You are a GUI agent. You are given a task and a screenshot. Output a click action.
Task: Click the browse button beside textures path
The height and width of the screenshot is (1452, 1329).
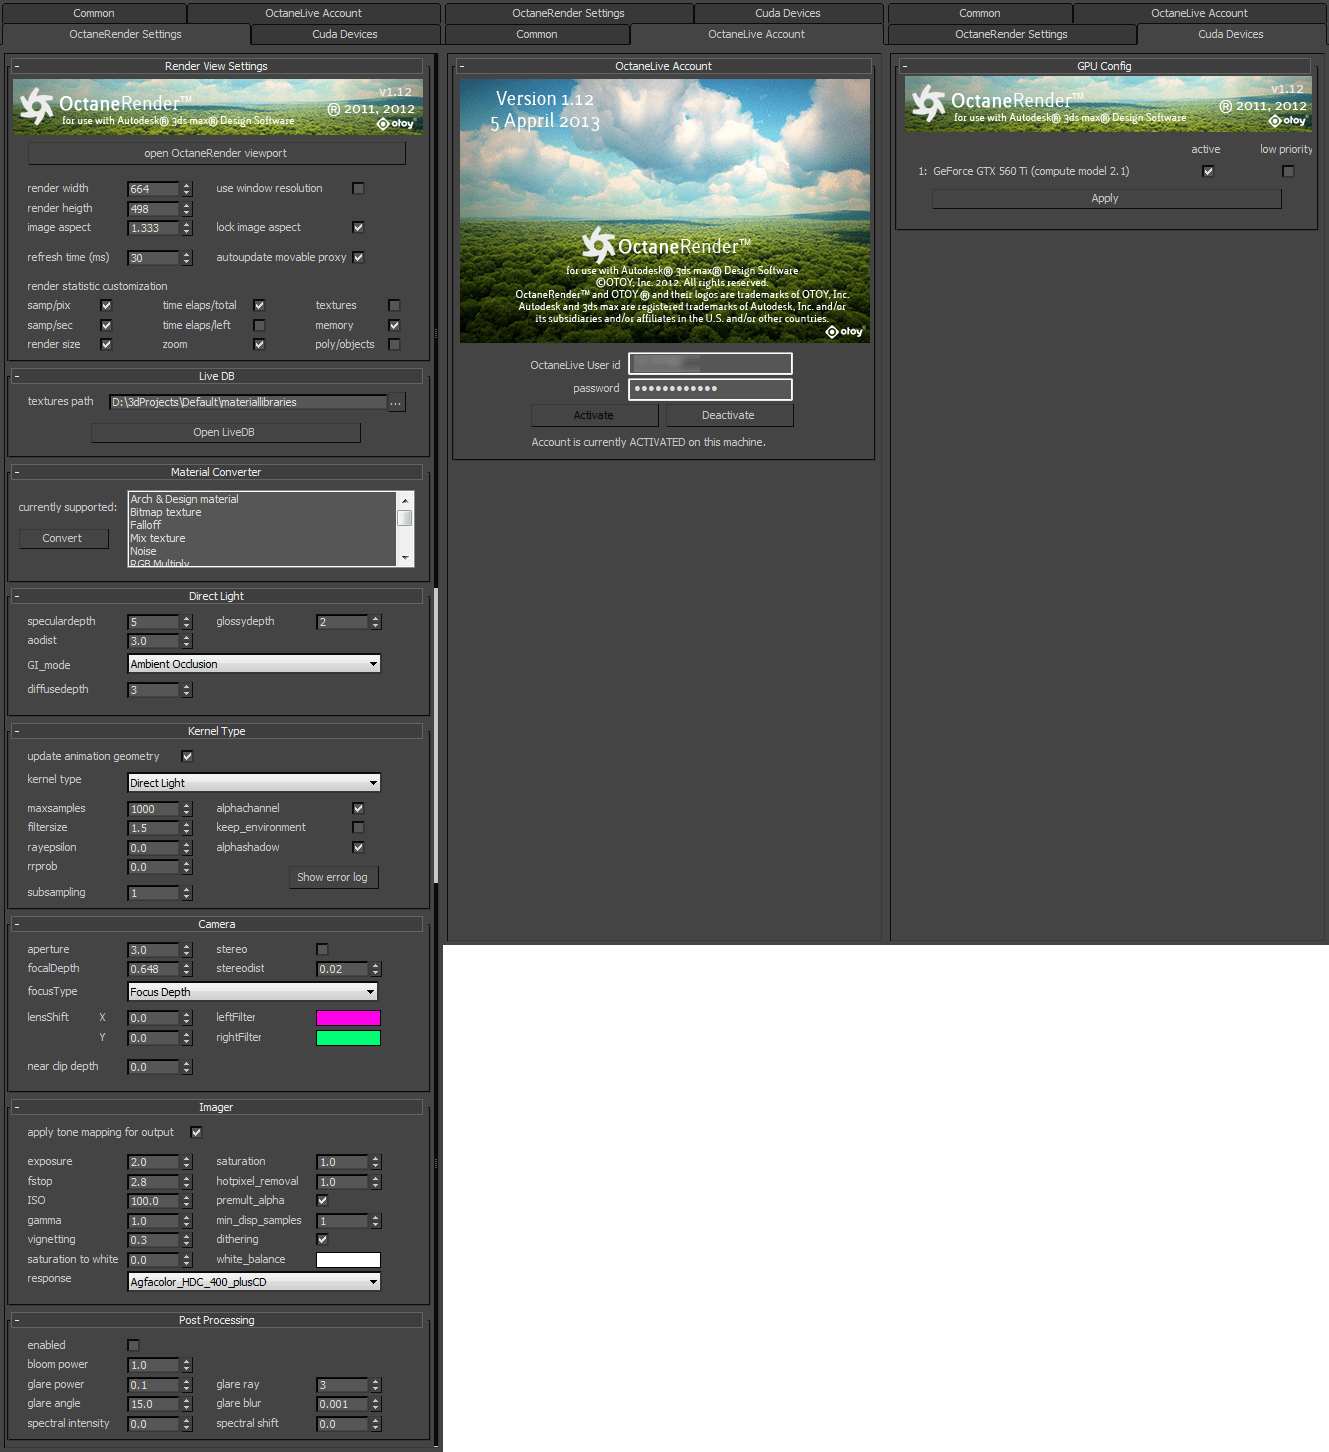point(396,402)
